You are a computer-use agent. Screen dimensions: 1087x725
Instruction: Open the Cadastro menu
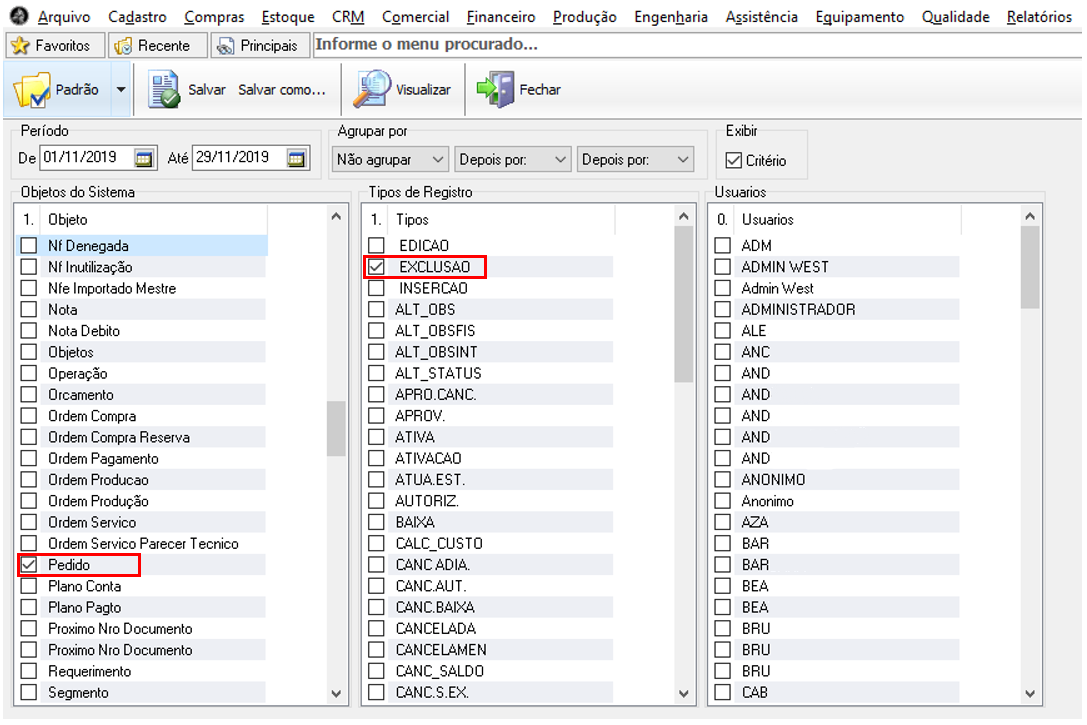coord(137,17)
